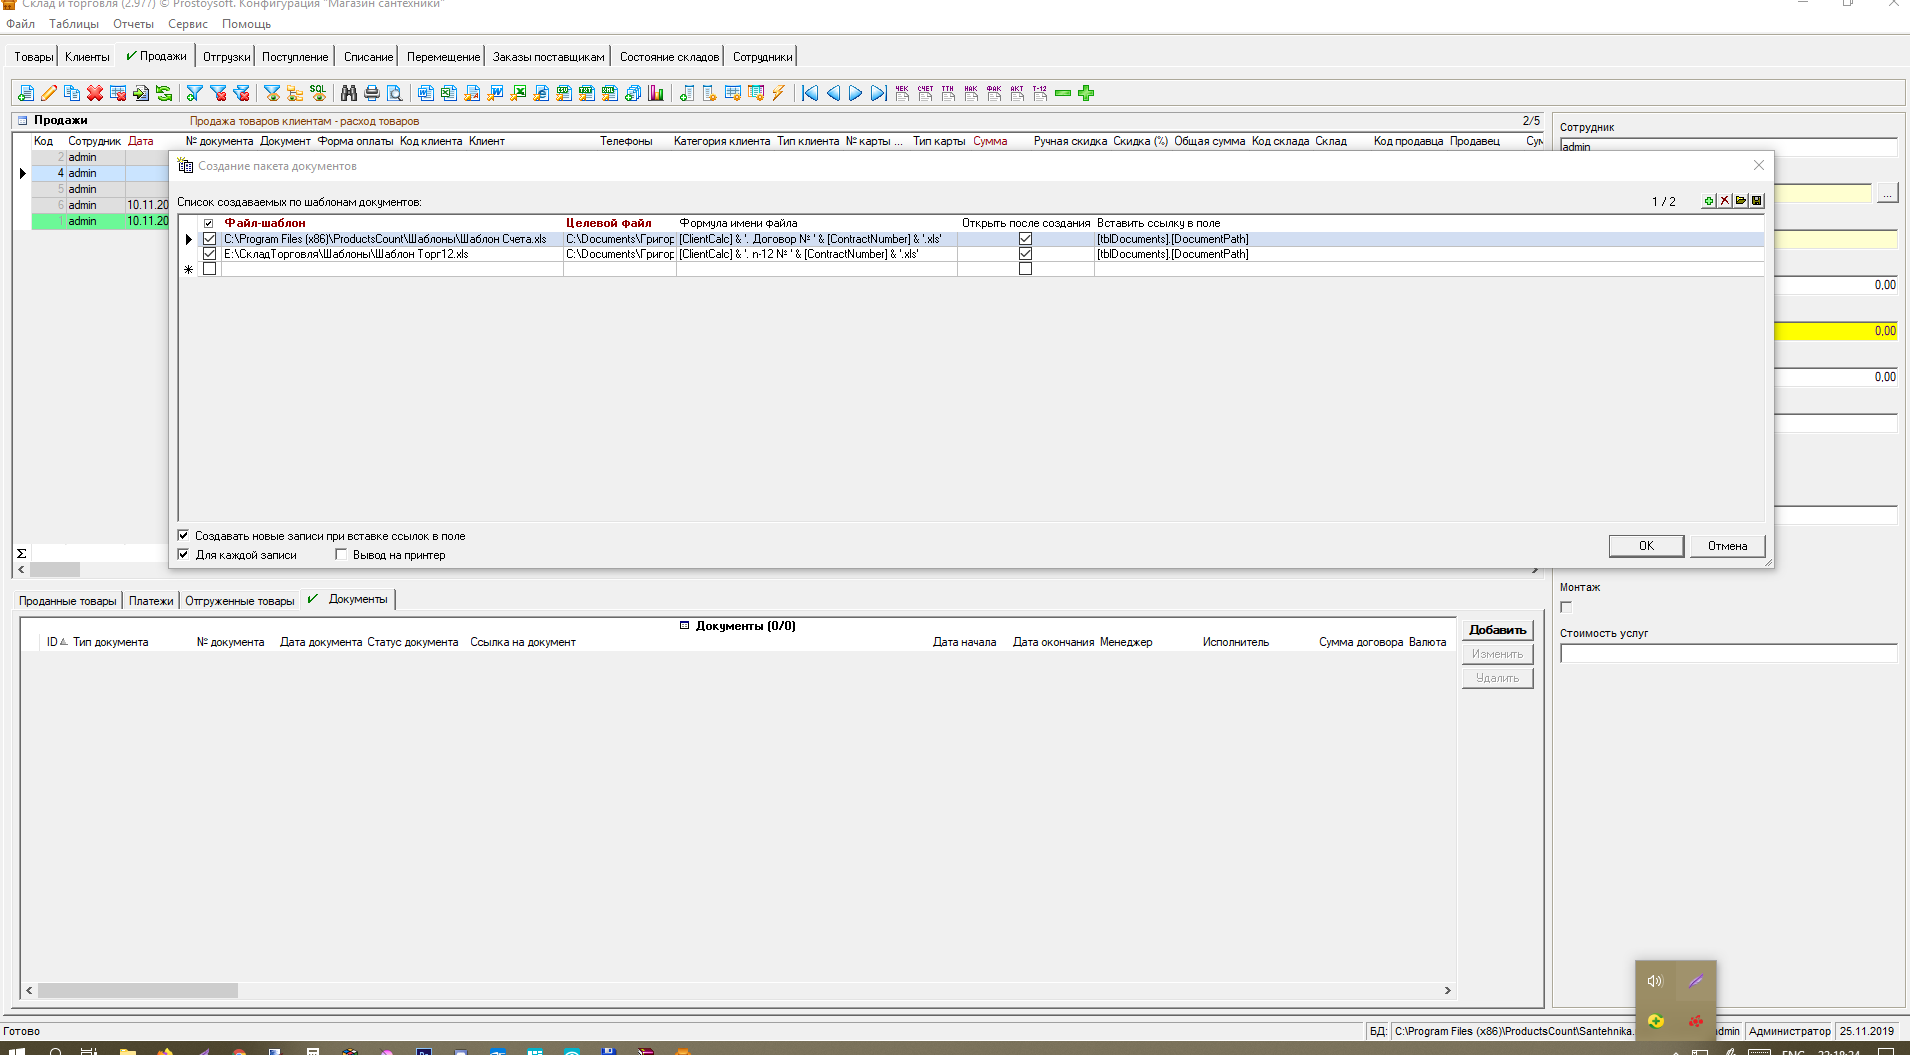
Task: Collapse the Продажи table header icon
Action: [22, 121]
